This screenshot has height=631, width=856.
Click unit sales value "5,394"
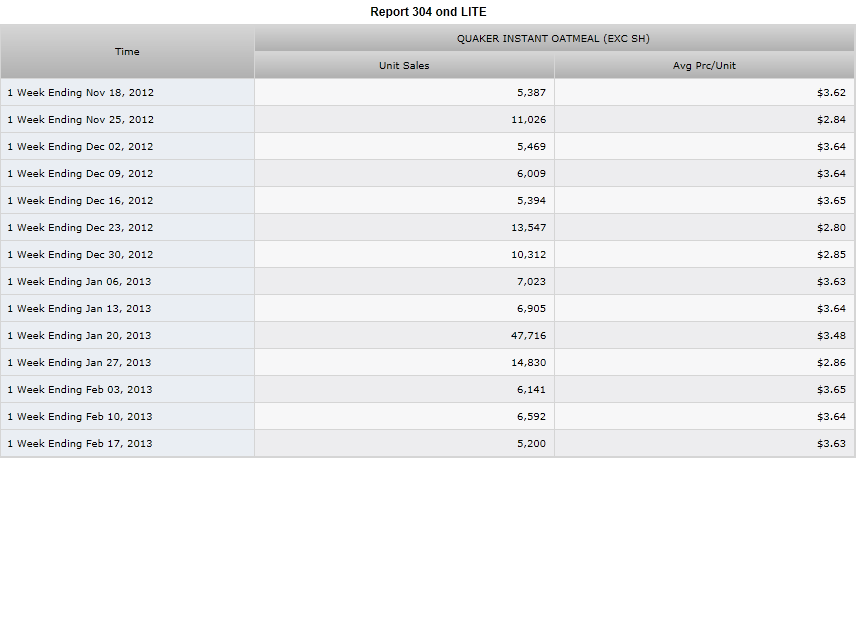(x=531, y=200)
